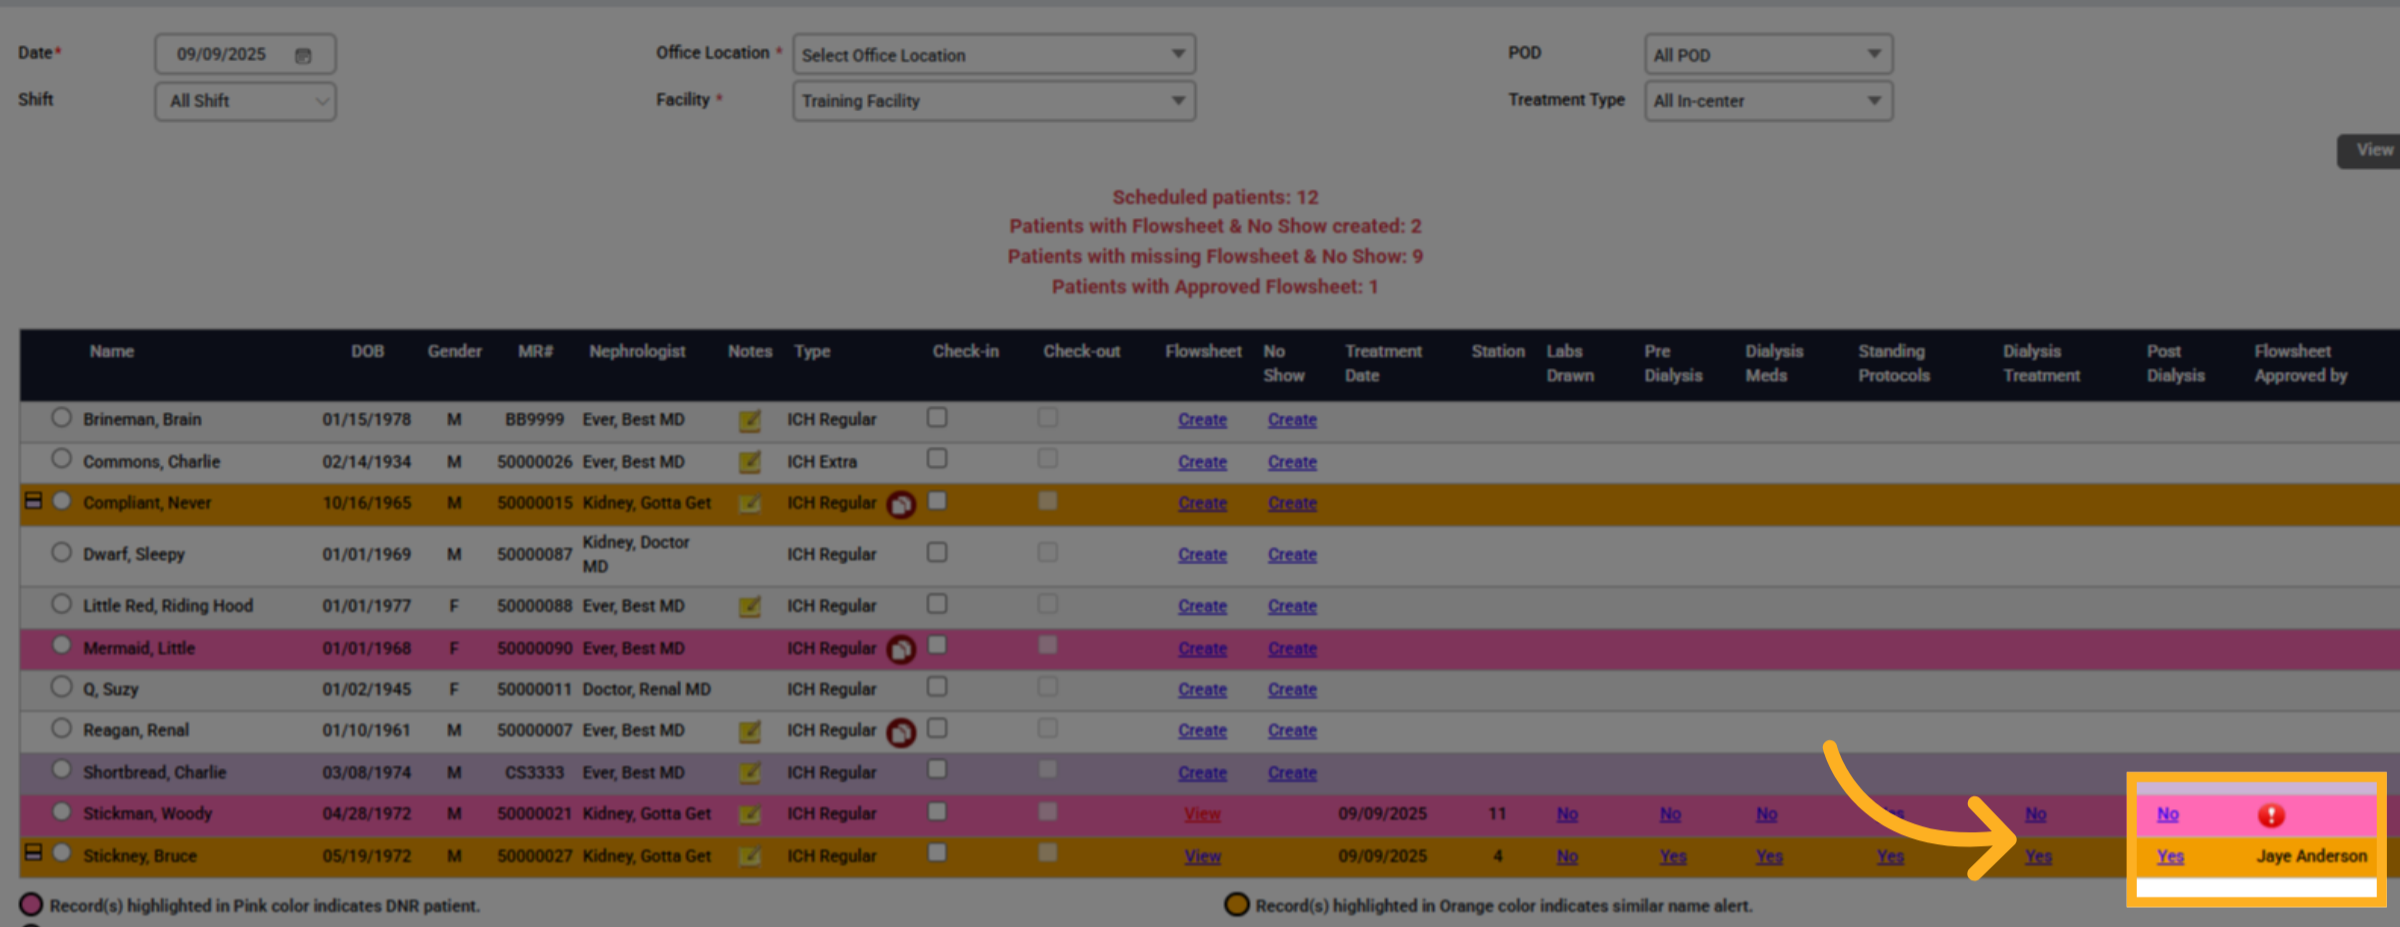
Task: Click the Nephrologist column header
Action: (637, 351)
